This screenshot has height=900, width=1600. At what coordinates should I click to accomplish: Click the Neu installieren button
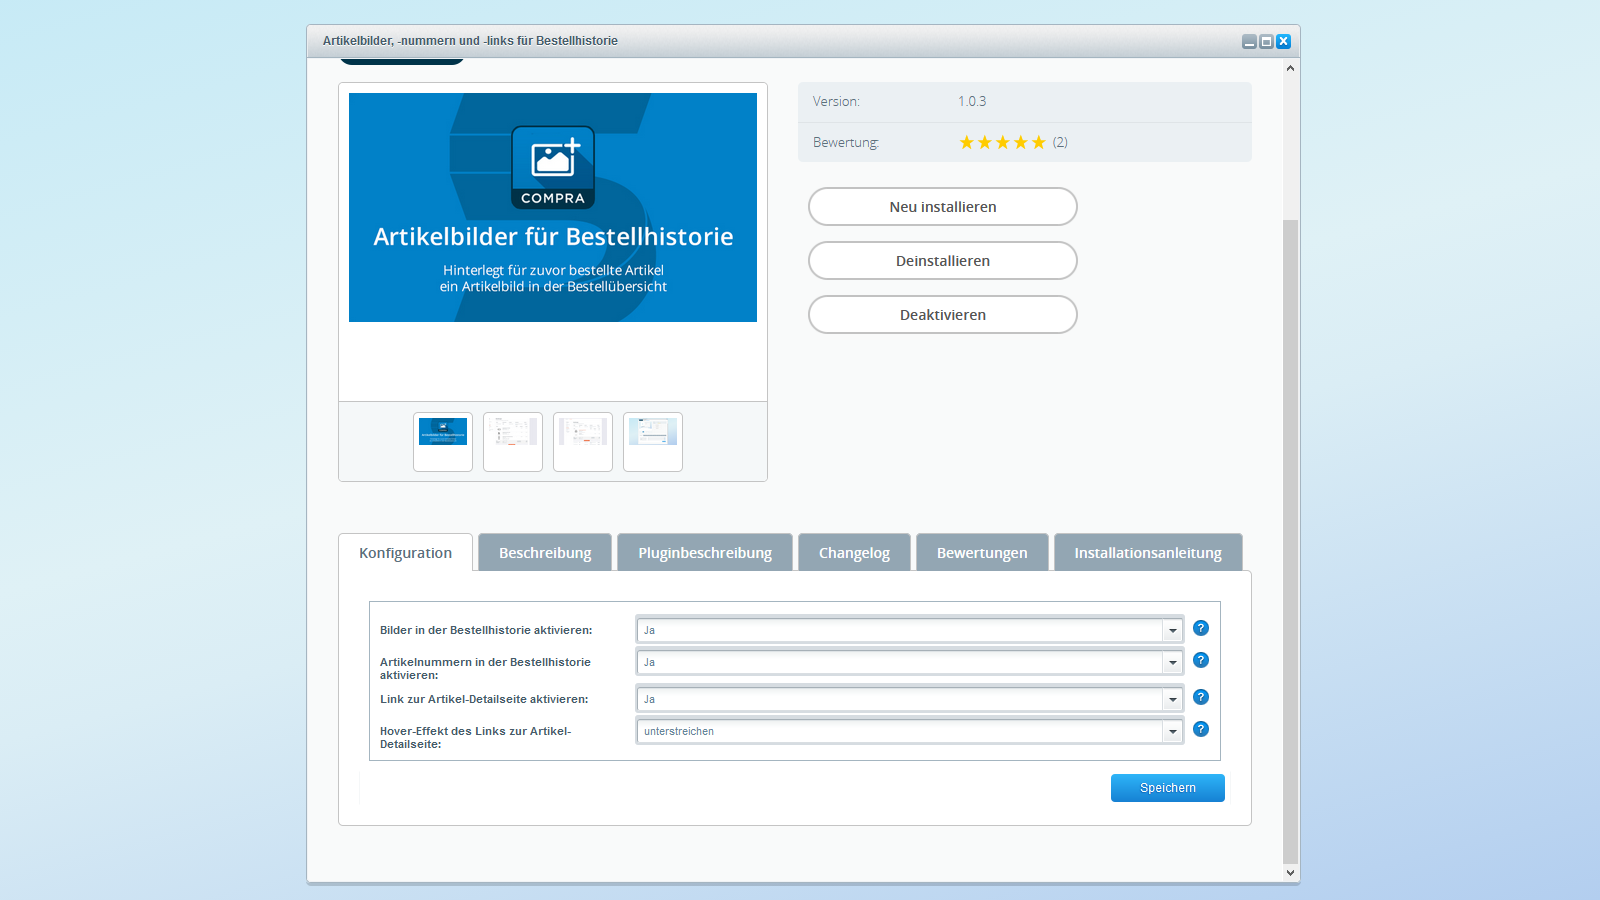943,207
